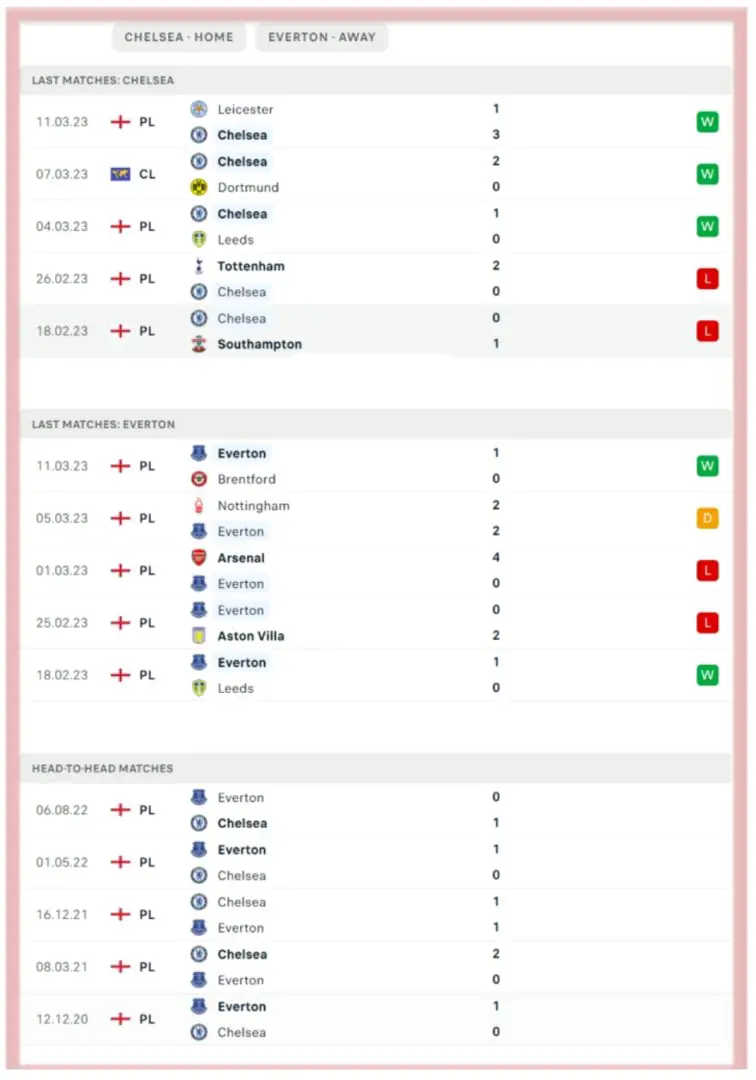Select the 06.08.22 head-to-head match date

62,810
